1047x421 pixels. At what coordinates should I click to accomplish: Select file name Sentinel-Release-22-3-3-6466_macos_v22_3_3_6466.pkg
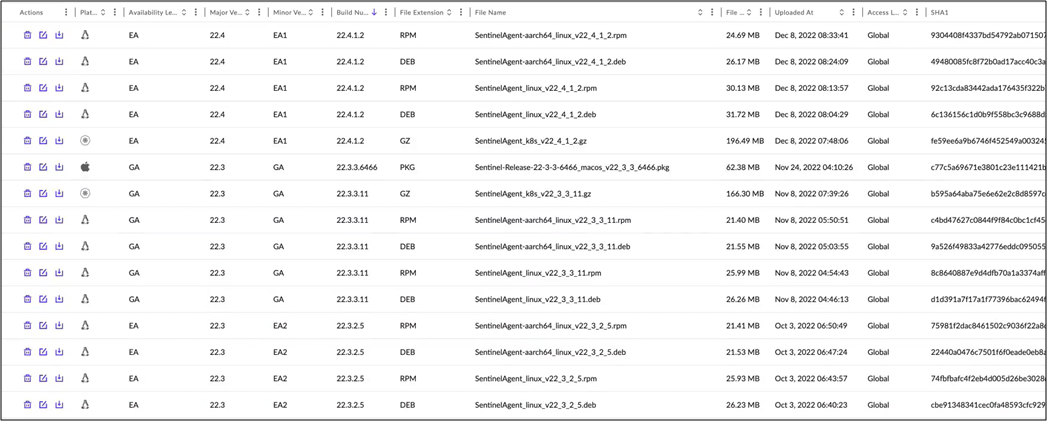click(x=572, y=167)
